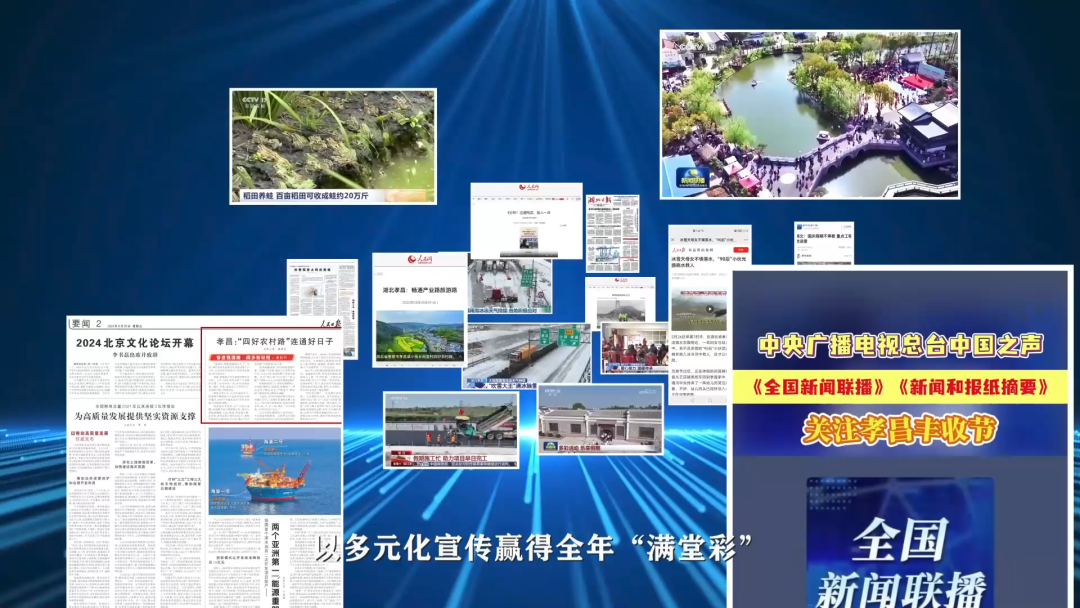Click the caption 假期施工忙 助力项目早日完工
The image size is (1080, 608).
tap(450, 458)
